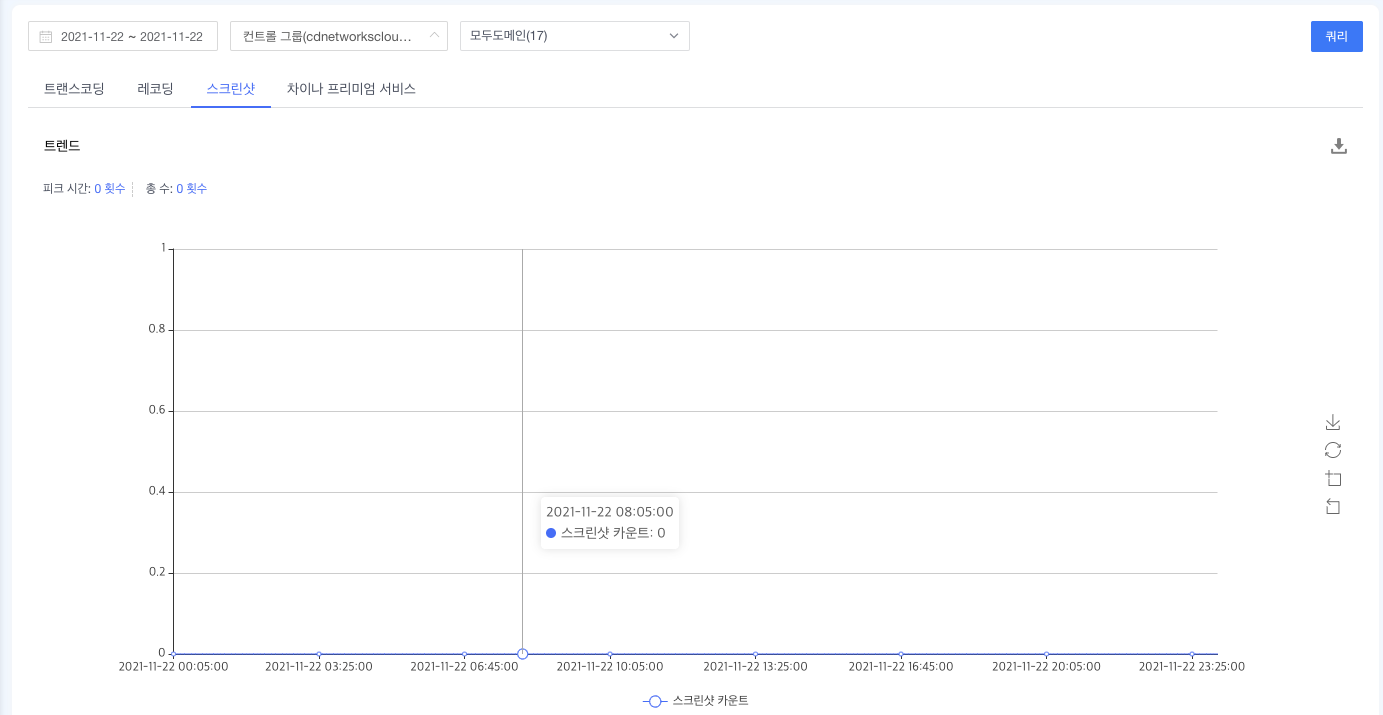Click the calendar icon in date field
Image resolution: width=1383 pixels, height=715 pixels.
(46, 37)
